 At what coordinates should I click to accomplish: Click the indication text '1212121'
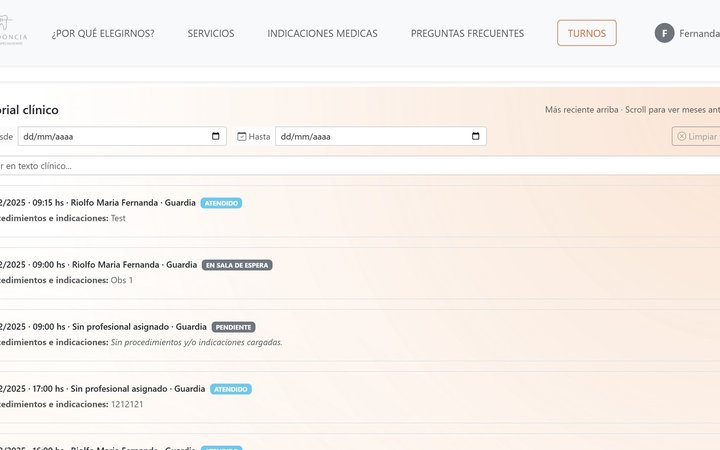(x=127, y=404)
